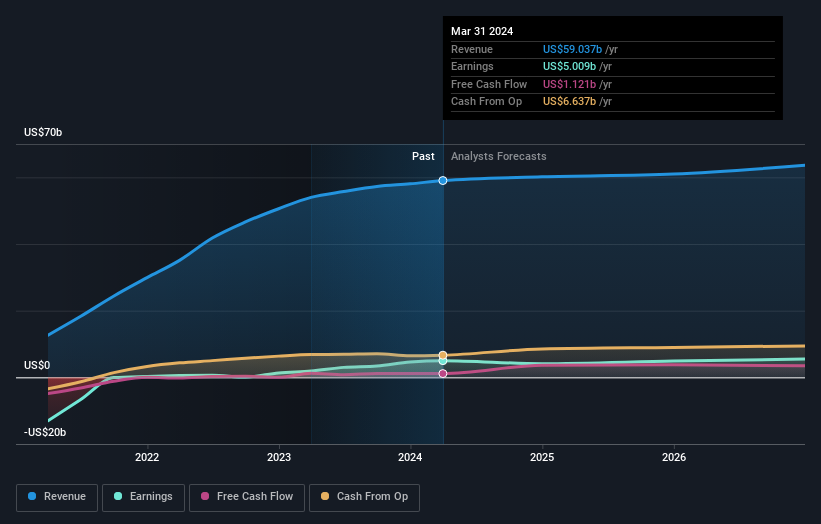The image size is (821, 524).
Task: Click the blue Revenue data point marker
Action: (443, 181)
